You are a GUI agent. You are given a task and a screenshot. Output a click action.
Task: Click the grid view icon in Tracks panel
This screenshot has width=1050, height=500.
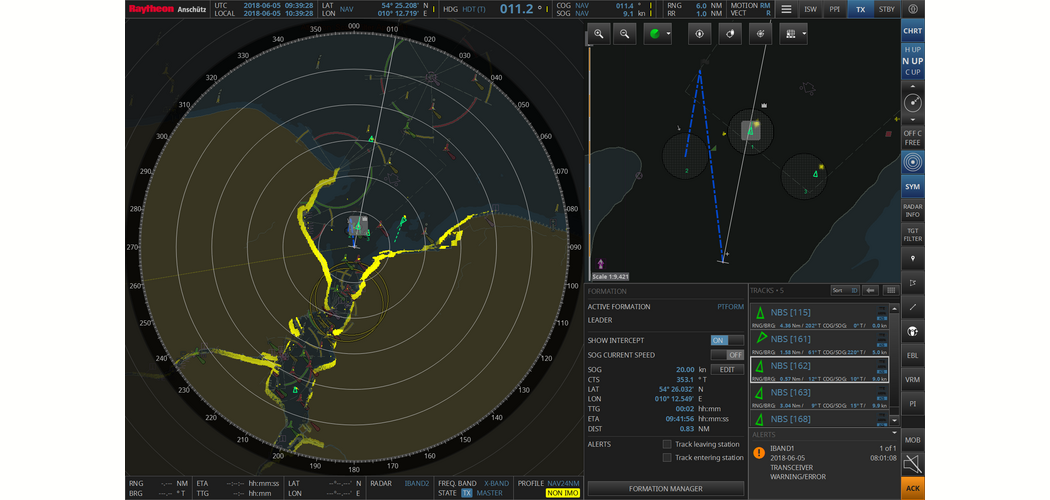click(x=891, y=290)
